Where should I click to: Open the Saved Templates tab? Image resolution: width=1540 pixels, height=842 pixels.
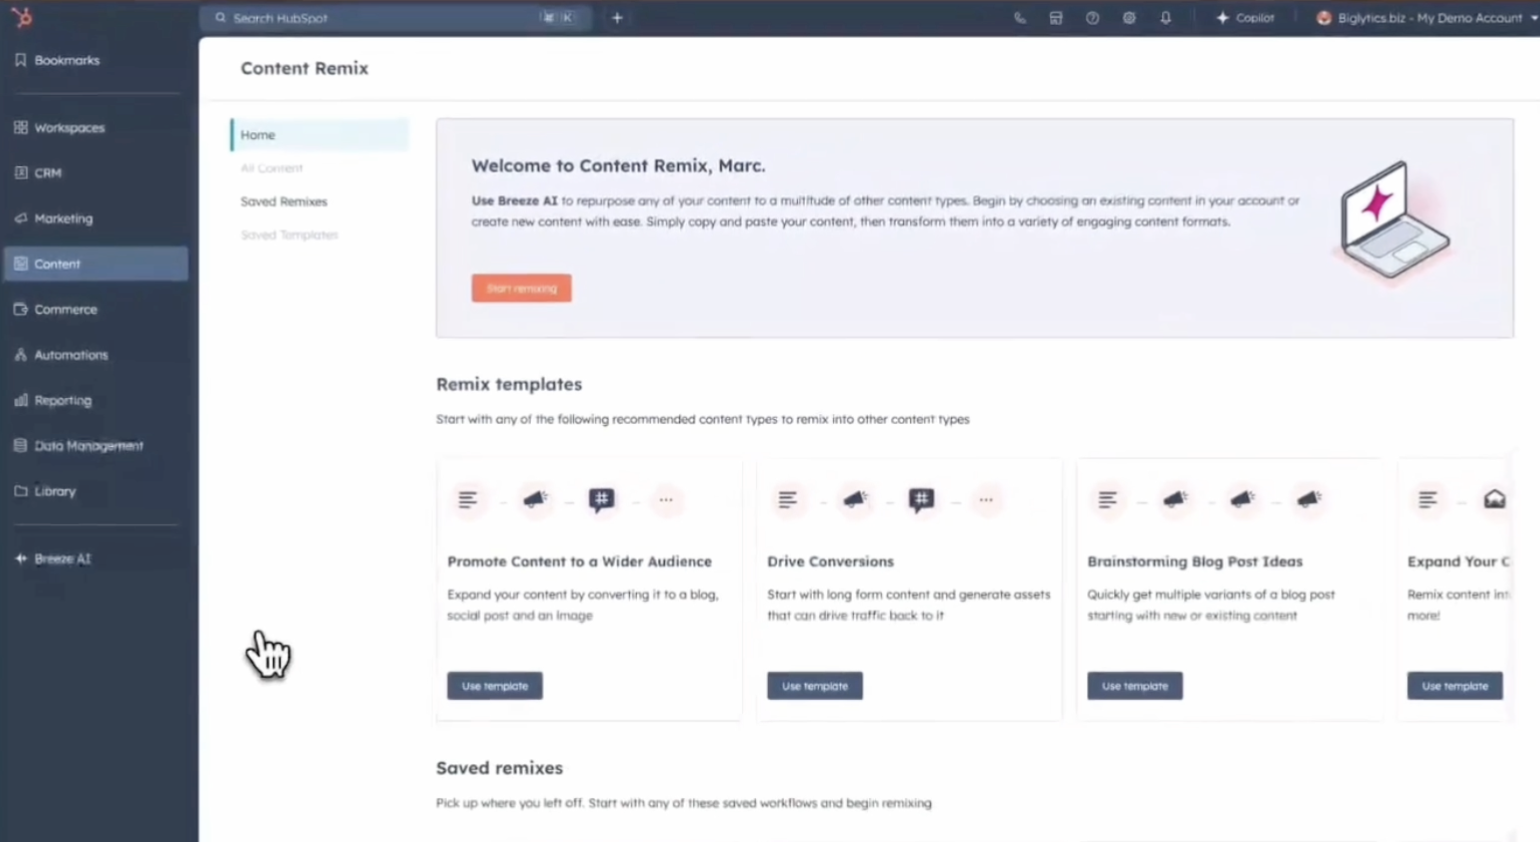pos(289,235)
